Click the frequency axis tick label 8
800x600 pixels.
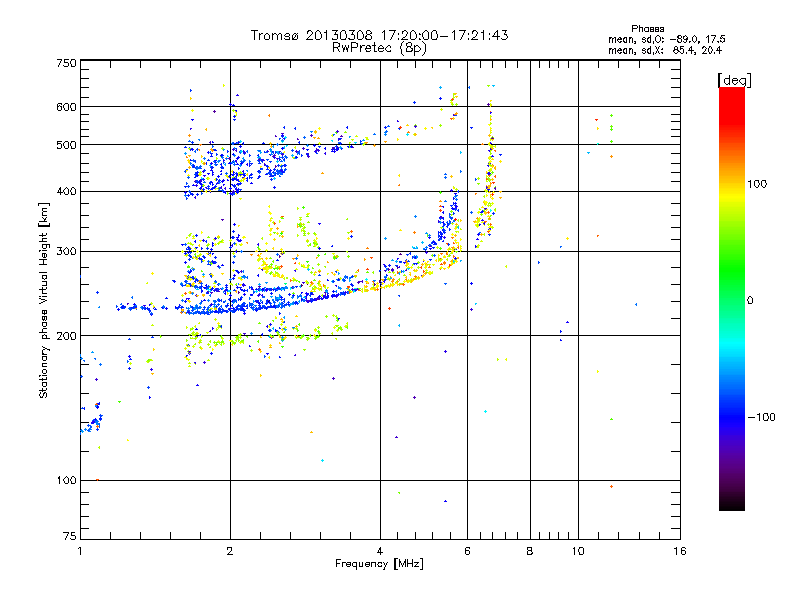(x=530, y=551)
